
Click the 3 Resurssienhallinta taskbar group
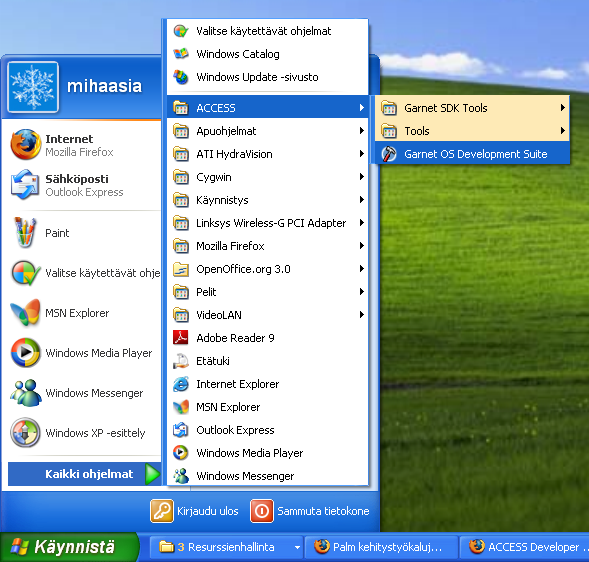227,547
